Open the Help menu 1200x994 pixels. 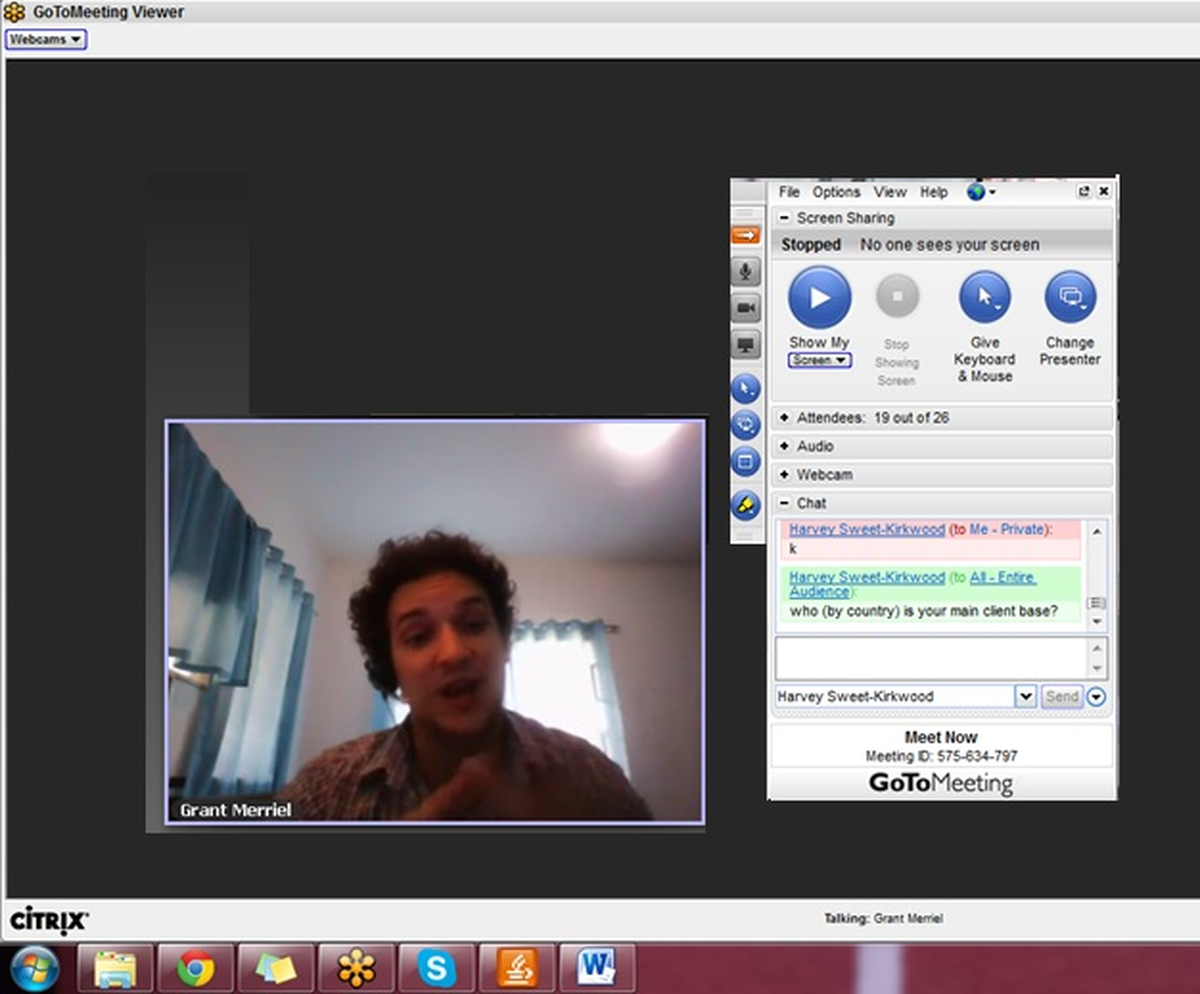coord(933,192)
